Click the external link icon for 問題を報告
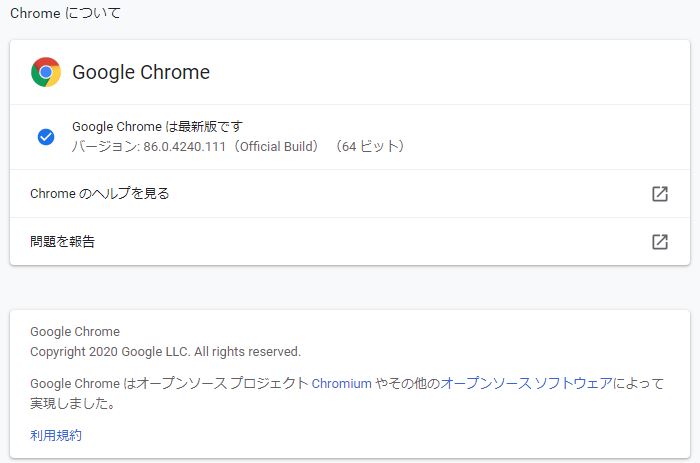Screen dimensions: 700x463 (659, 242)
